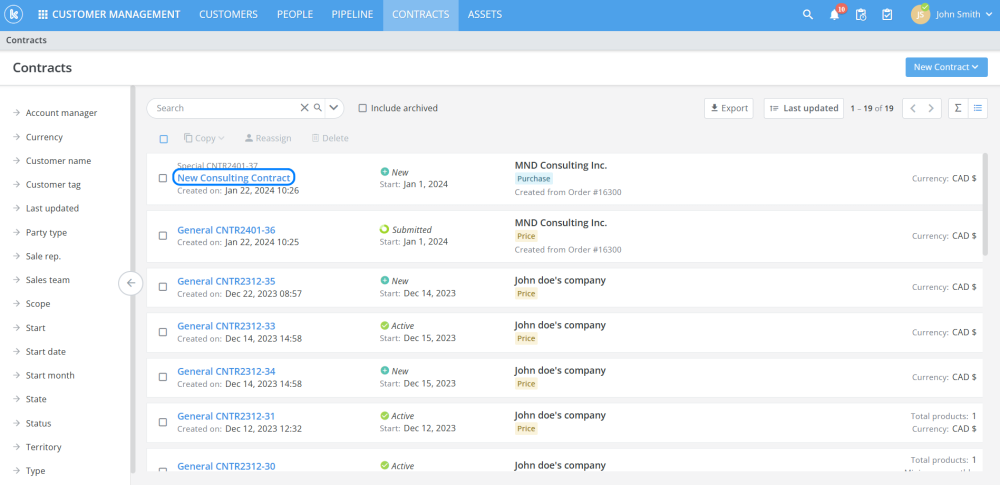The image size is (1000, 485).
Task: Click the search magnifier icon in top bar
Action: [807, 15]
